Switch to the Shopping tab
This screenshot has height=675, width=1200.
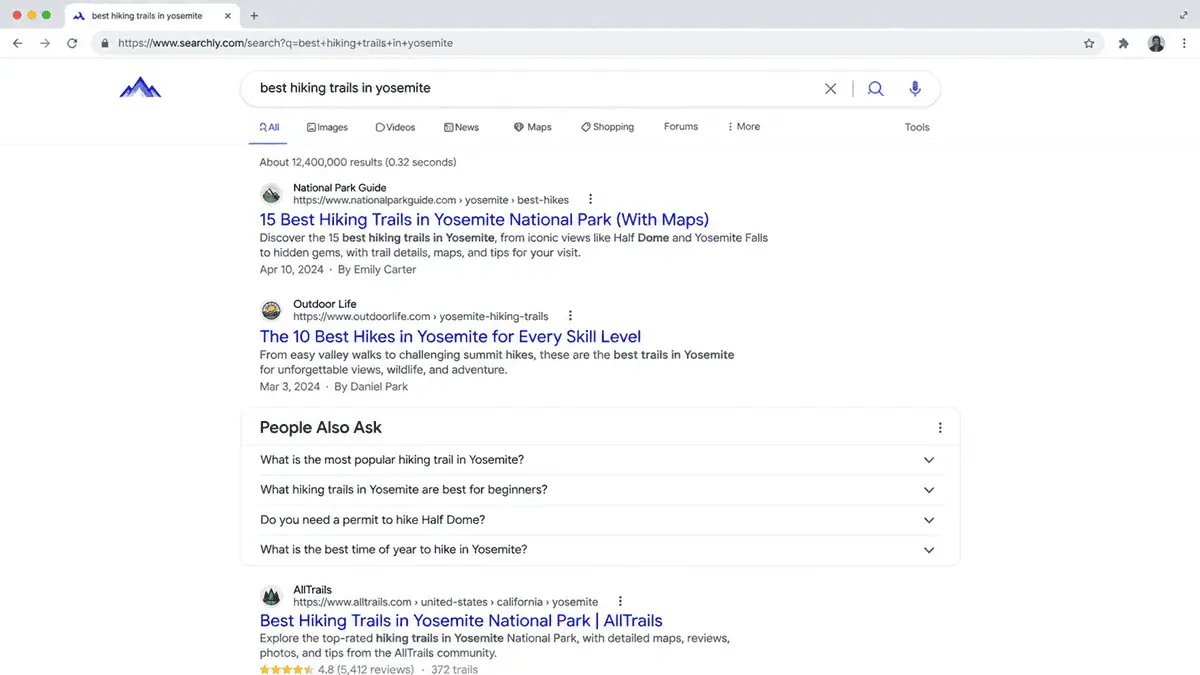click(x=607, y=127)
